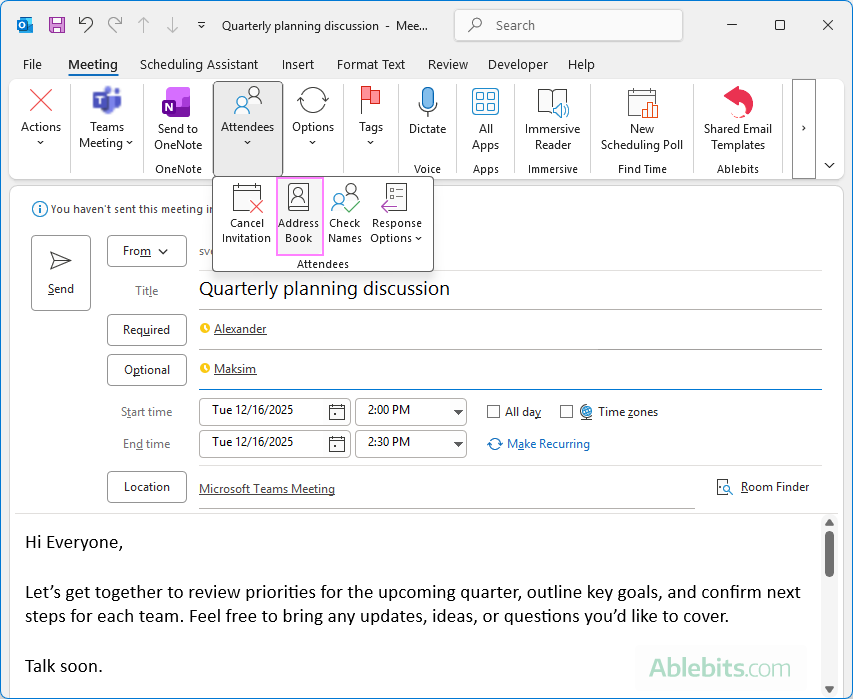Send meeting notes to OneNote
Viewport: 853px width, 699px height.
177,120
